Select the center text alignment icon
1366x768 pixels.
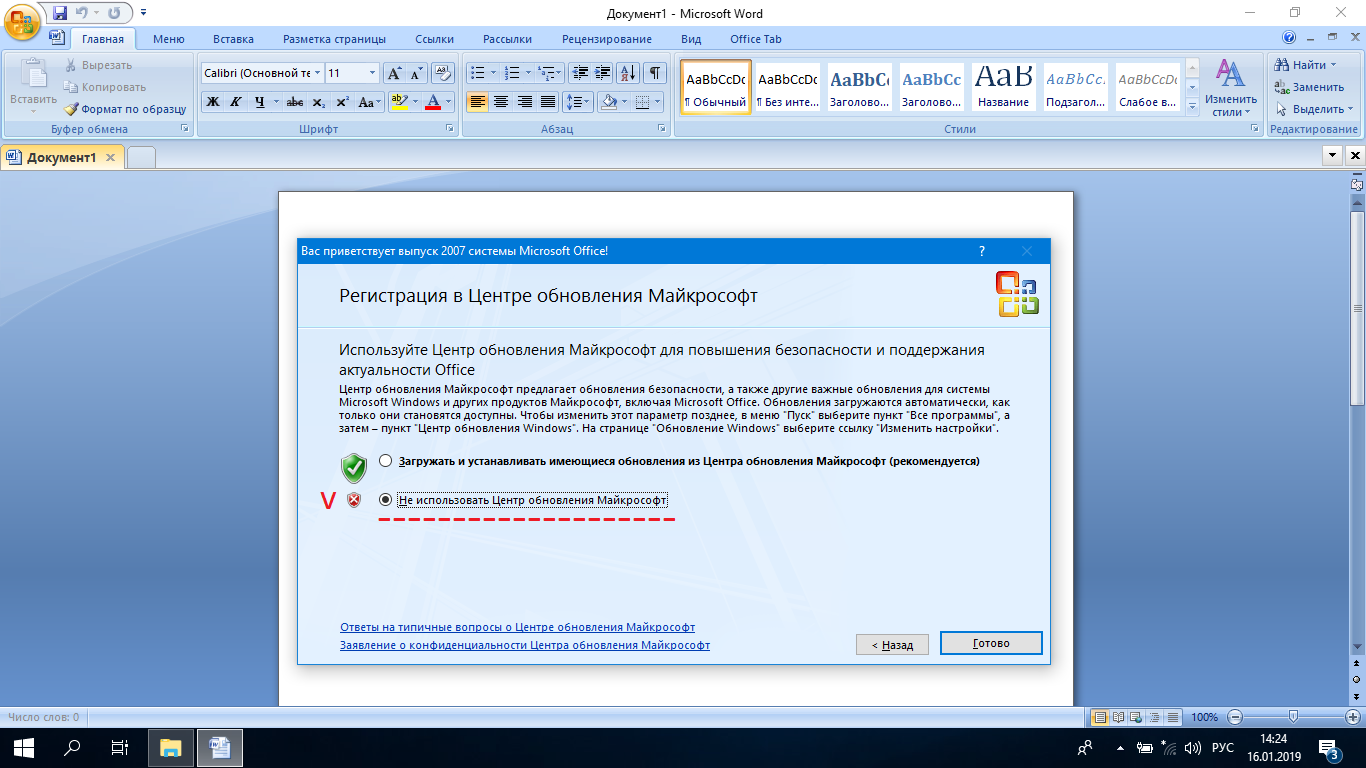500,102
